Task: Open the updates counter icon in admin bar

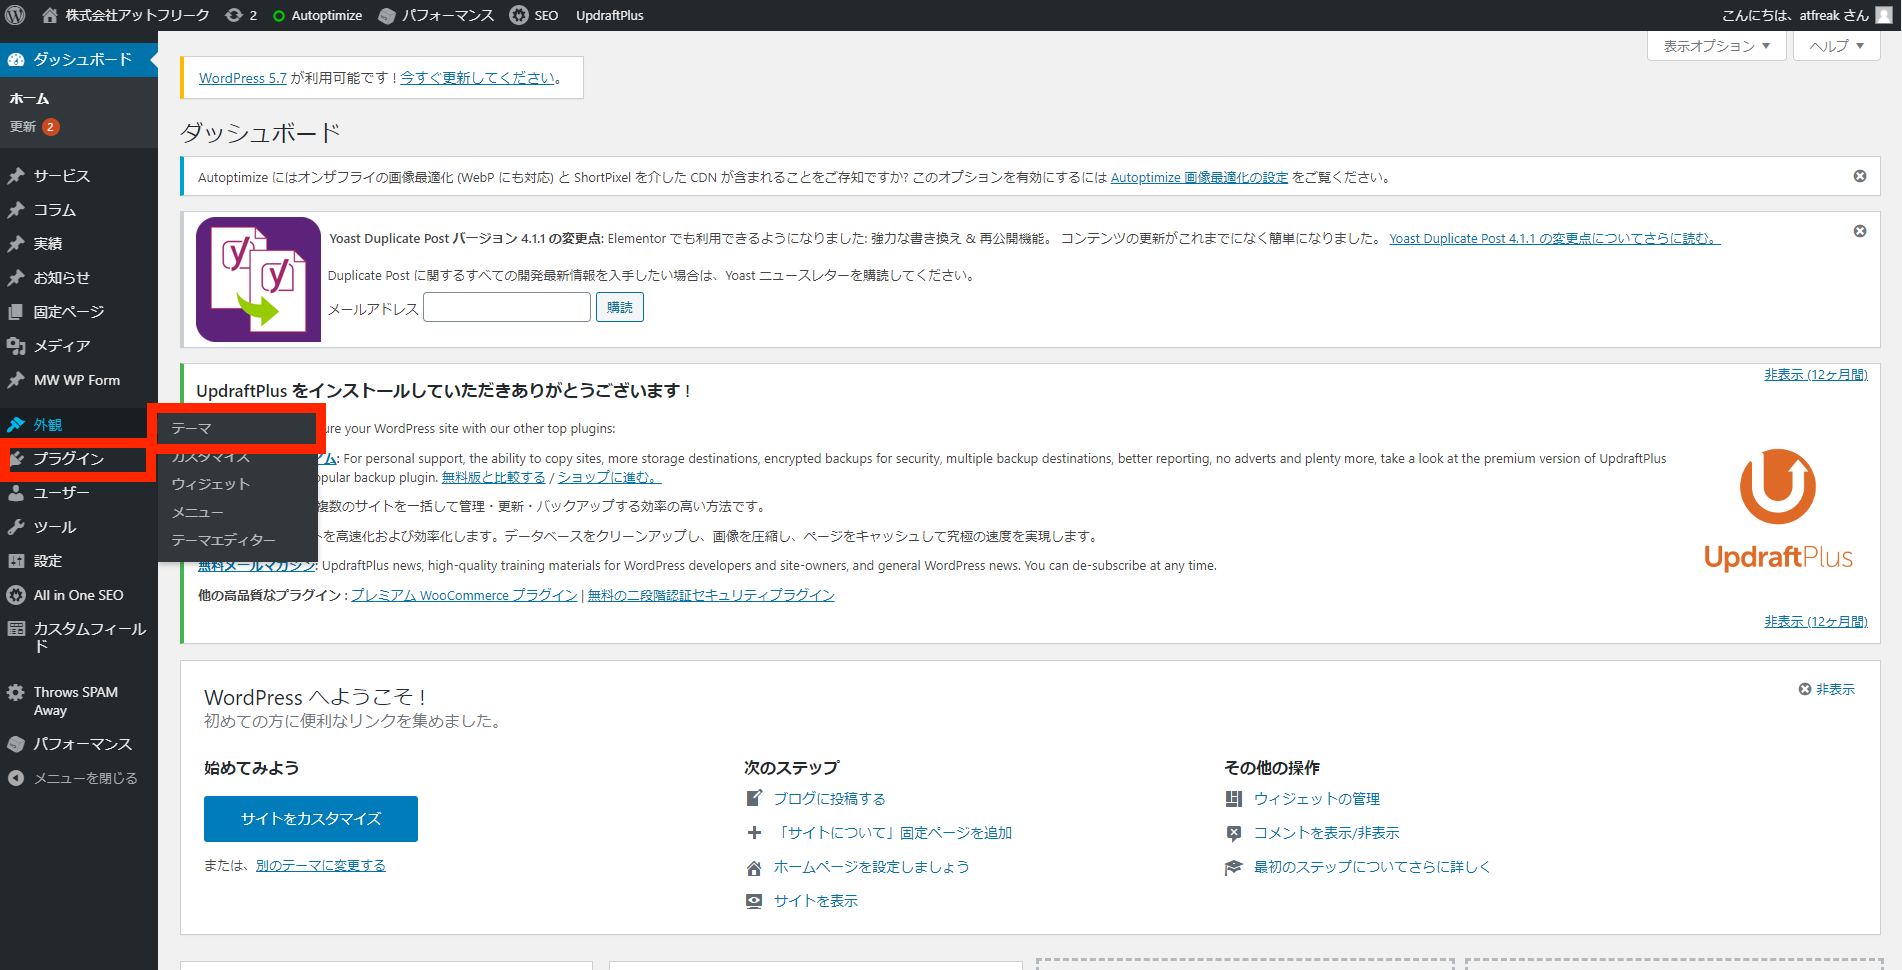Action: tap(241, 15)
